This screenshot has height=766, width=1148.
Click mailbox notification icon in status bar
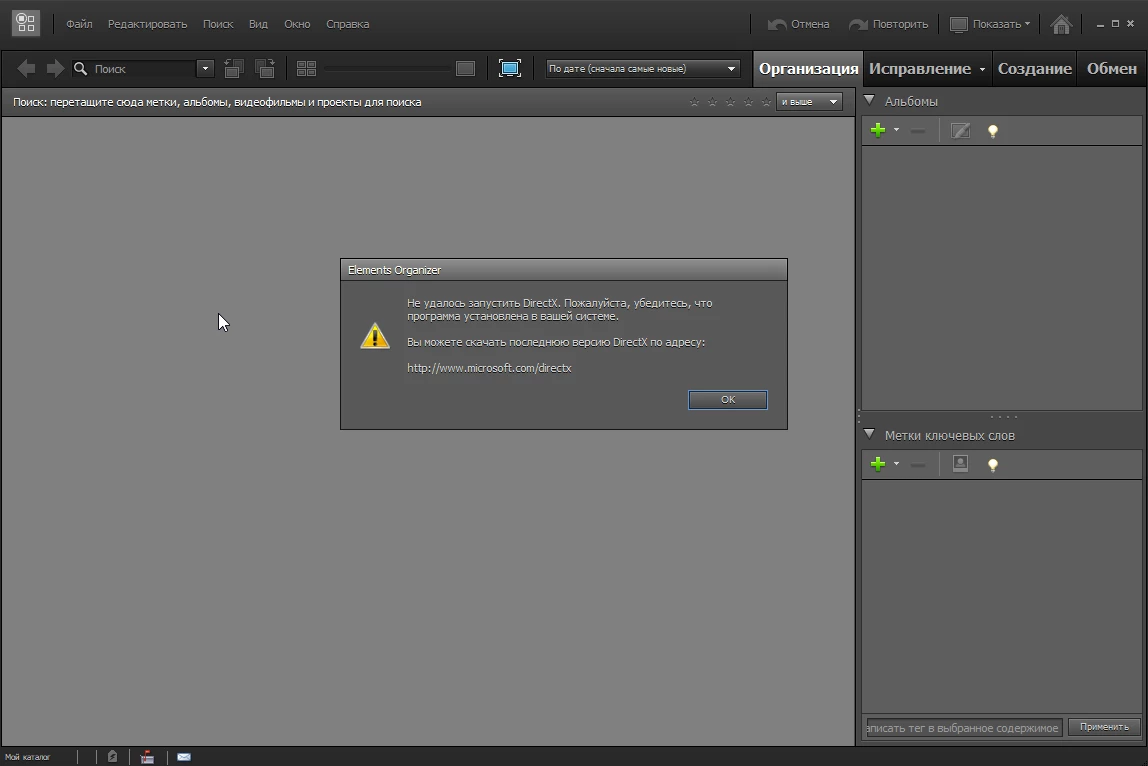point(147,756)
